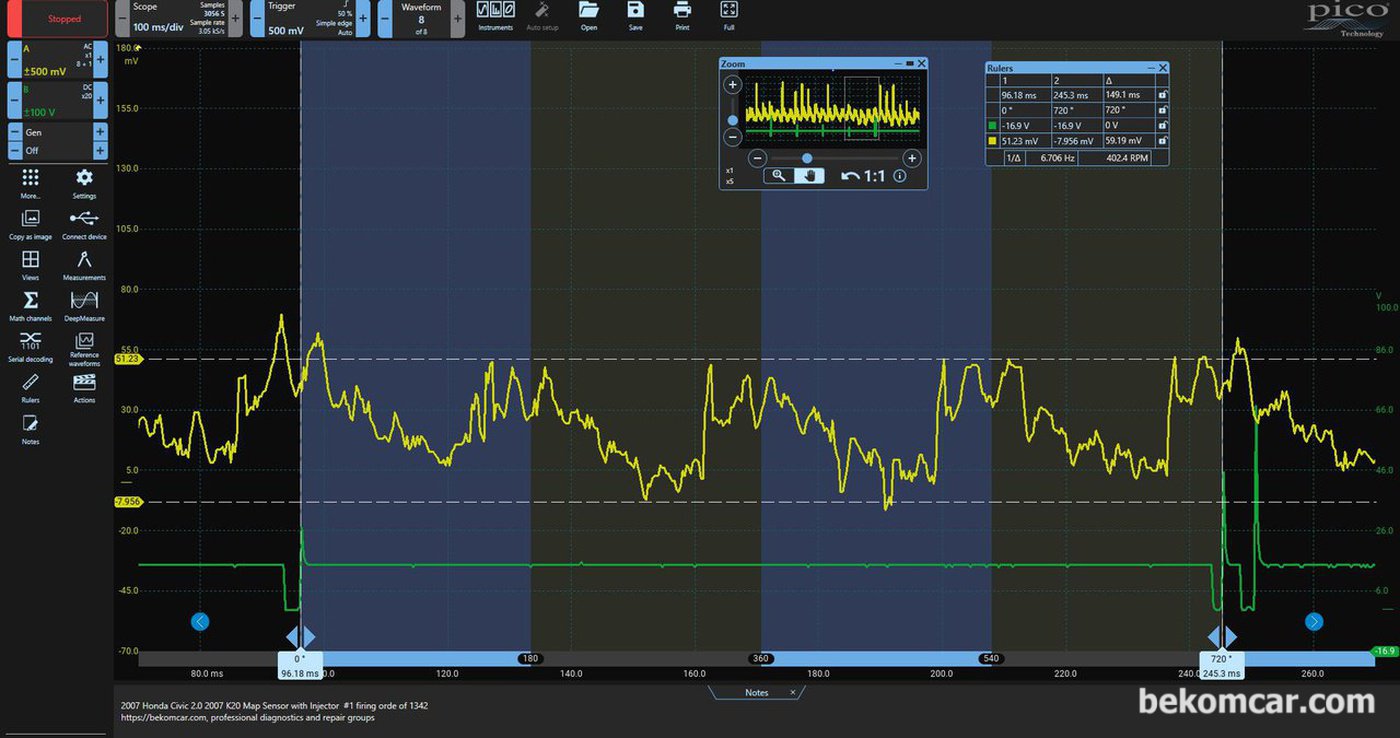Open the Instruments menu in the toolbar
1400x738 pixels.
(496, 16)
